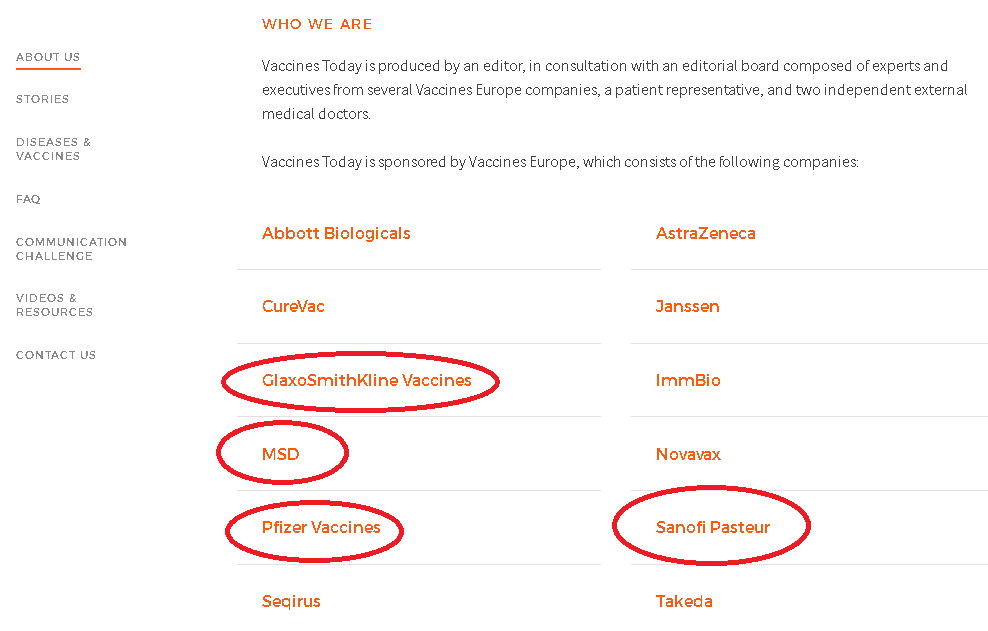Open the About Us menu item
This screenshot has width=988, height=631.
[48, 57]
